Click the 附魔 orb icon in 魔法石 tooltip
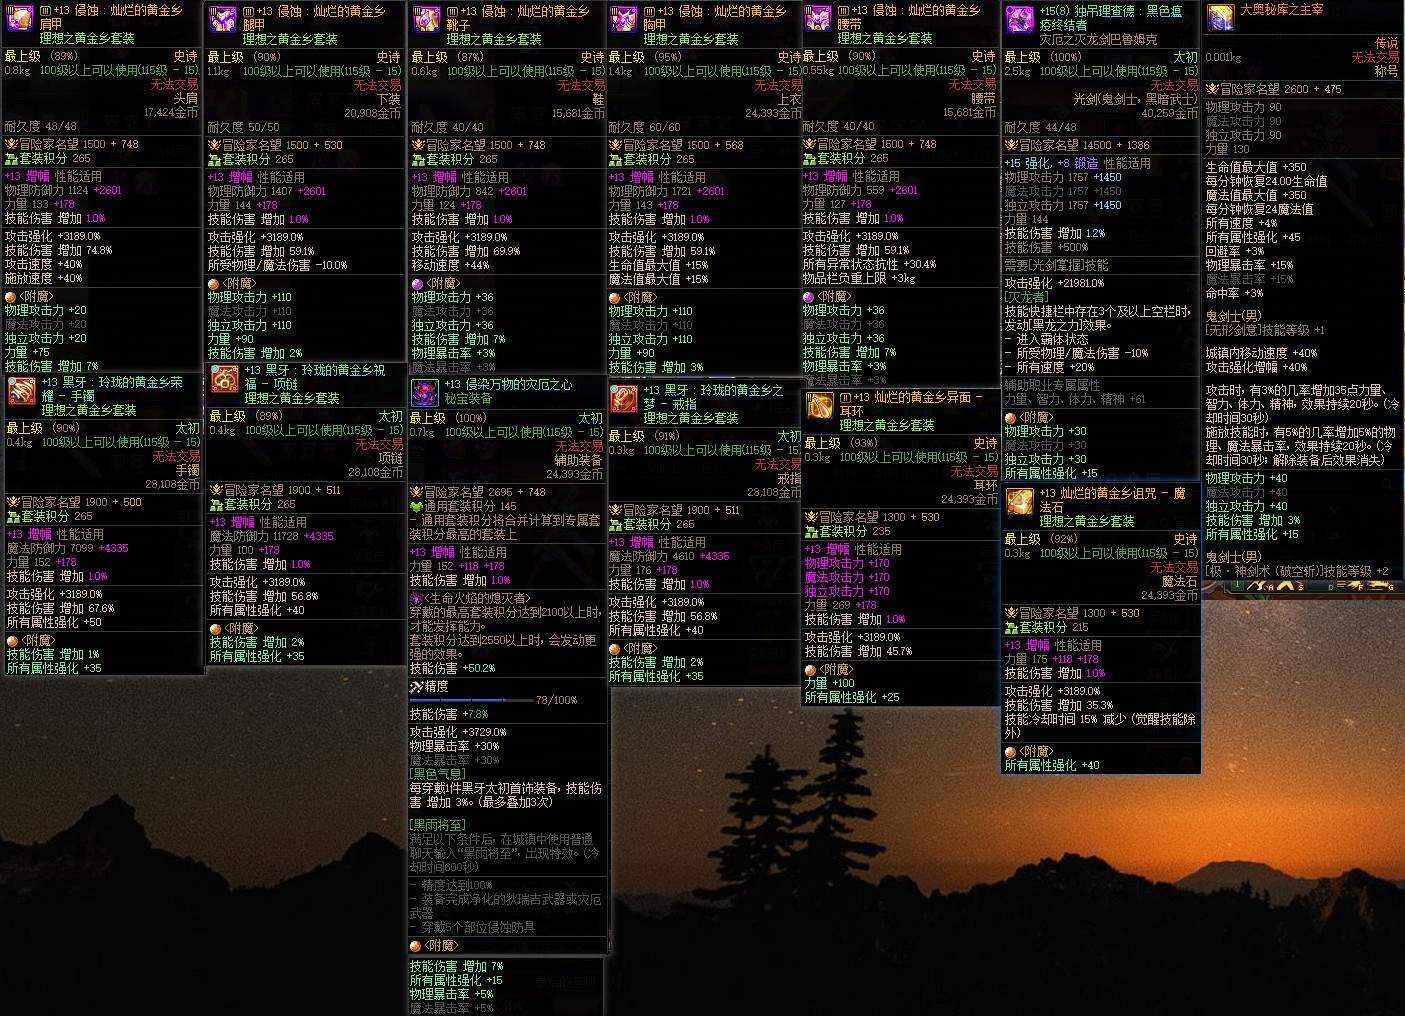Viewport: 1405px width, 1016px height. 1011,752
